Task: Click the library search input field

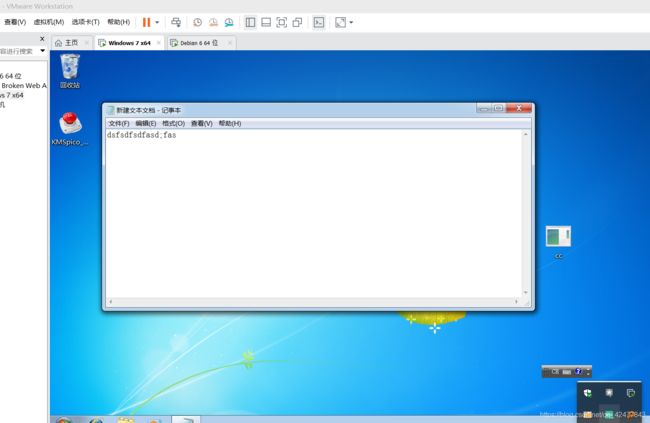Action: pos(17,51)
